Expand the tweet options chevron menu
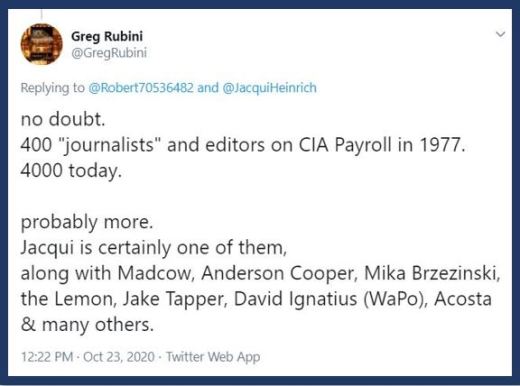This screenshot has width=520, height=386. coord(501,34)
